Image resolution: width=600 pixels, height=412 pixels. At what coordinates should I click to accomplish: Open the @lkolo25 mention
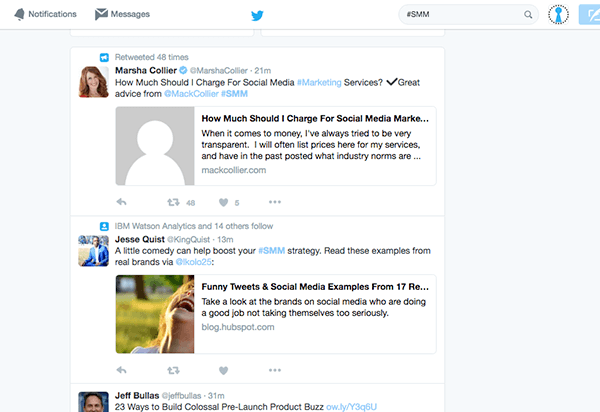[194, 262]
